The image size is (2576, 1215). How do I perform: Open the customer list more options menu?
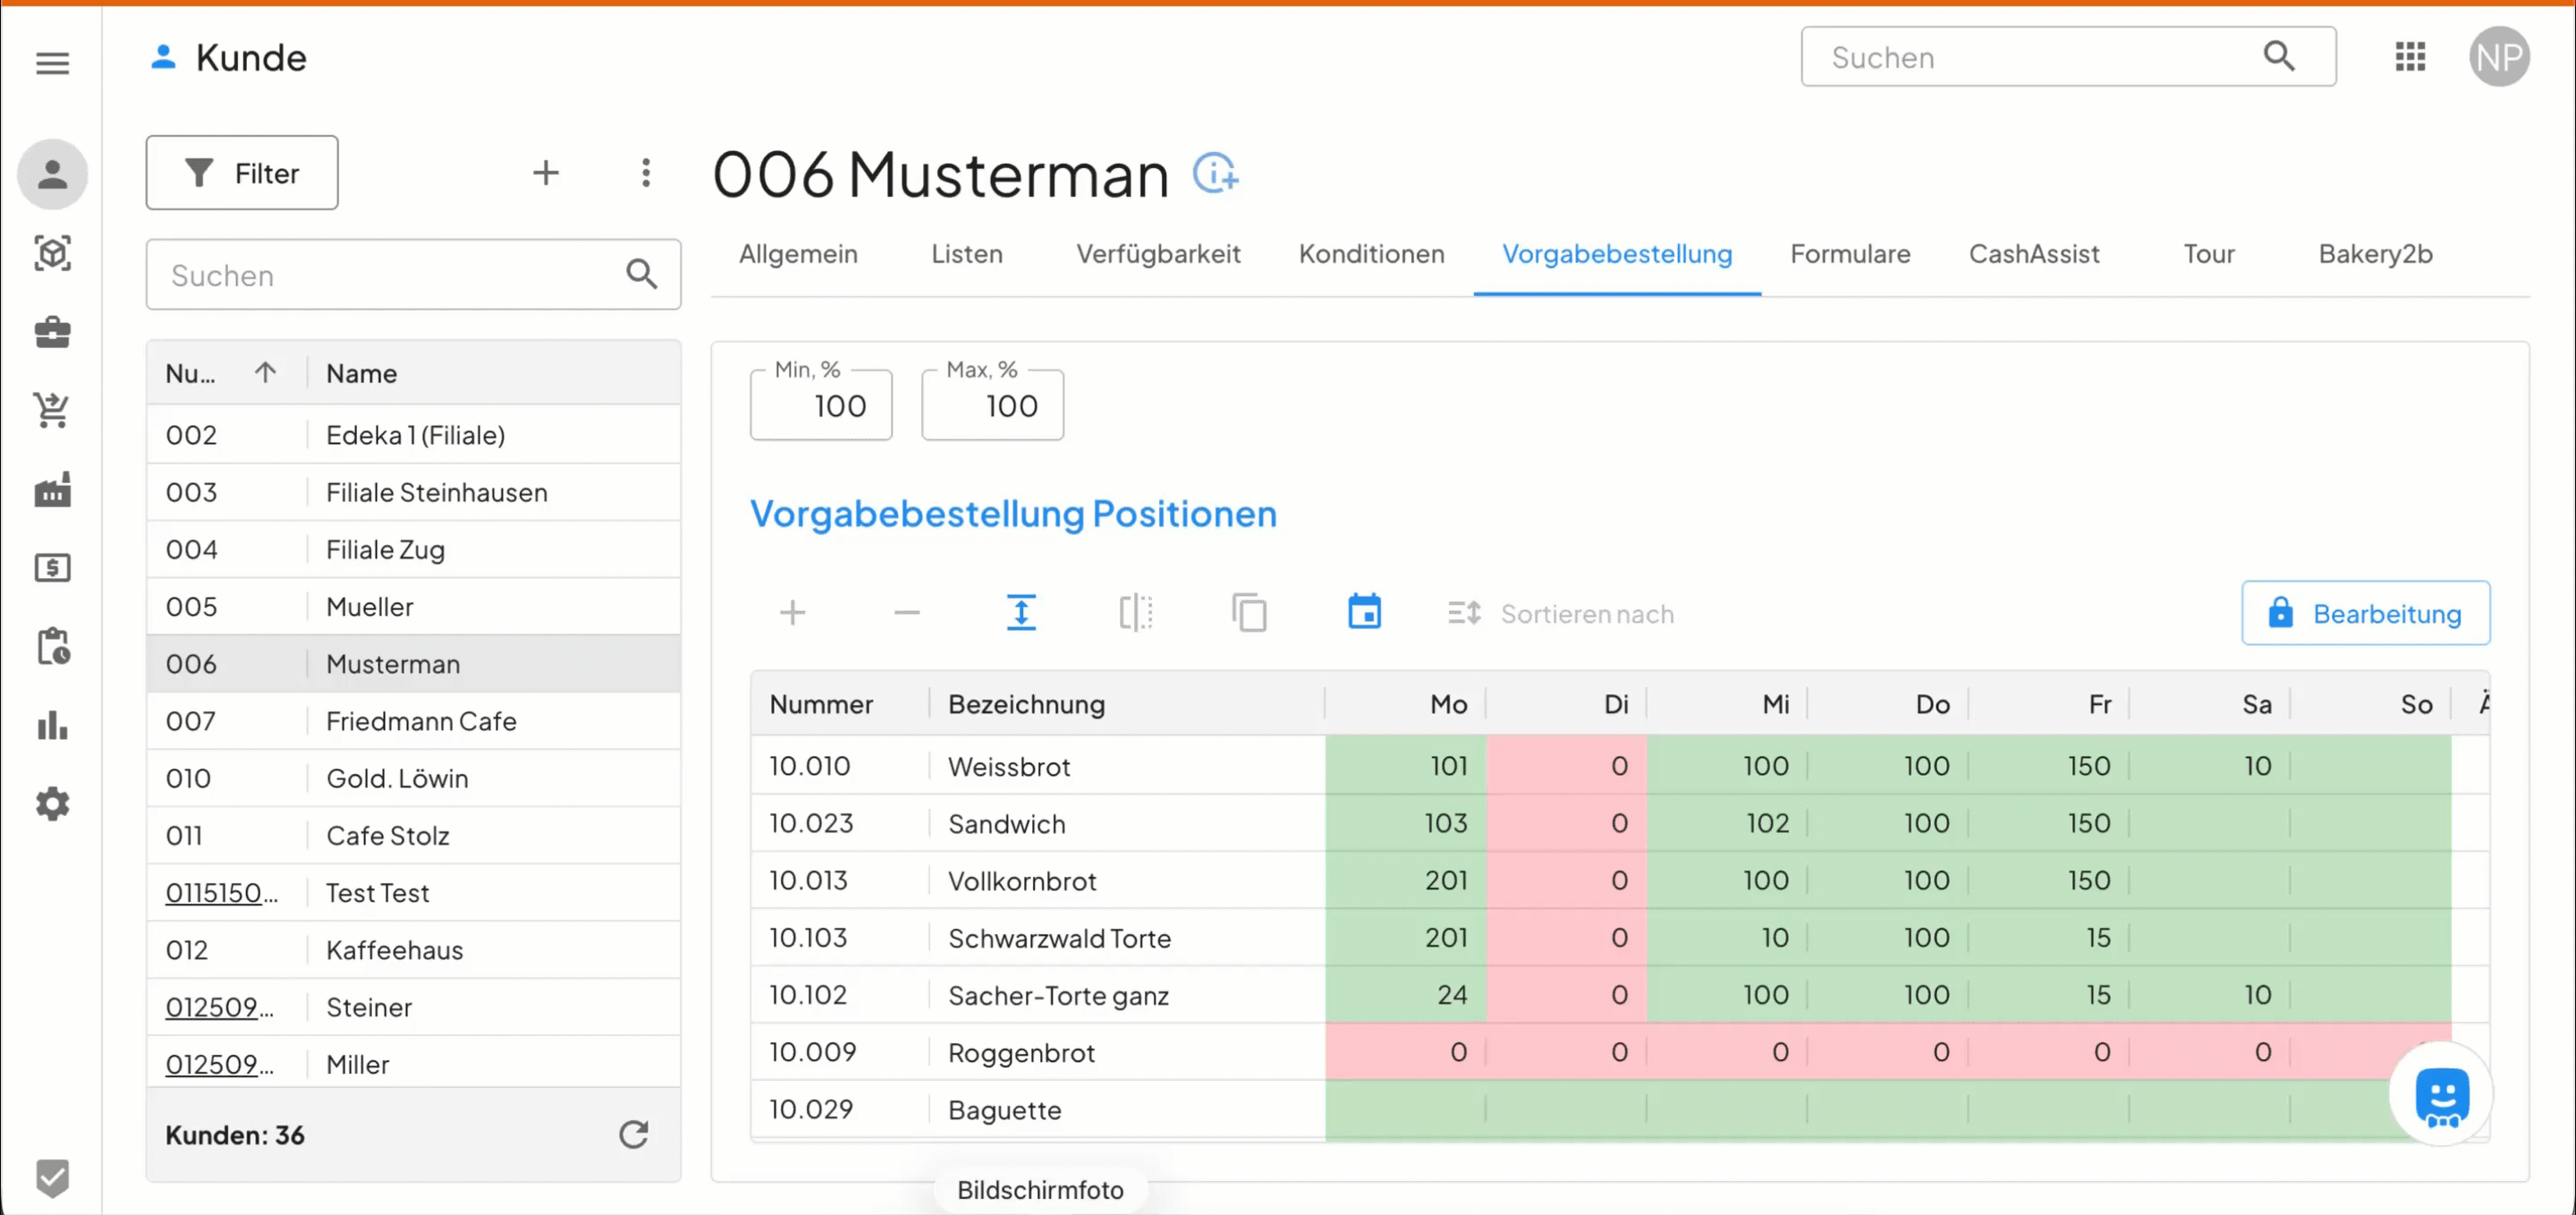click(x=646, y=173)
